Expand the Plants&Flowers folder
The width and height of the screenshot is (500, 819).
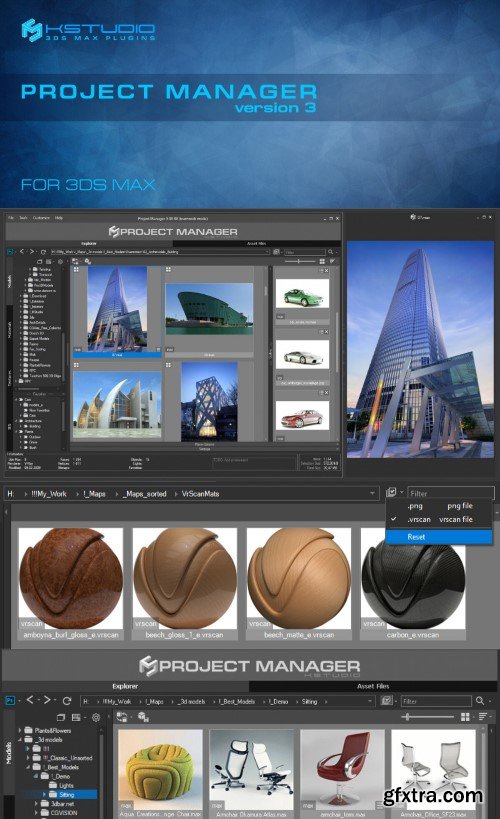tap(20, 730)
